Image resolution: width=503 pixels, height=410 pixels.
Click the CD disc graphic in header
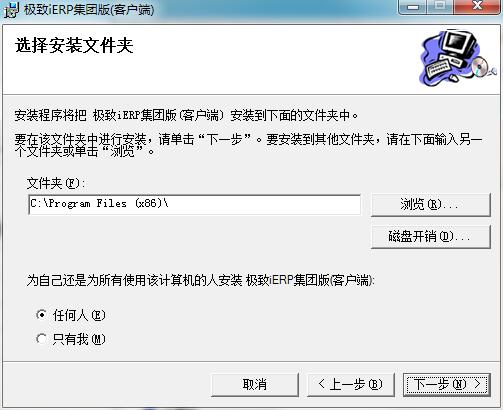point(481,67)
